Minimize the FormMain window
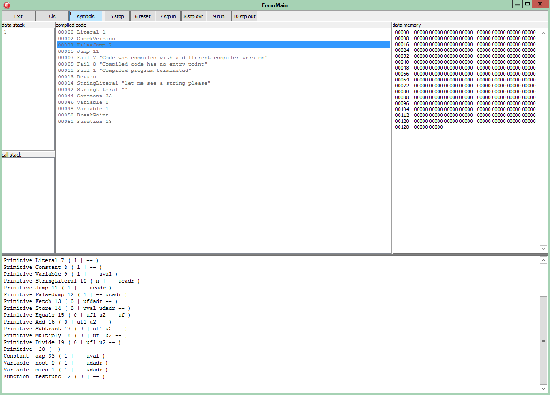The image size is (550, 395). (517, 4)
